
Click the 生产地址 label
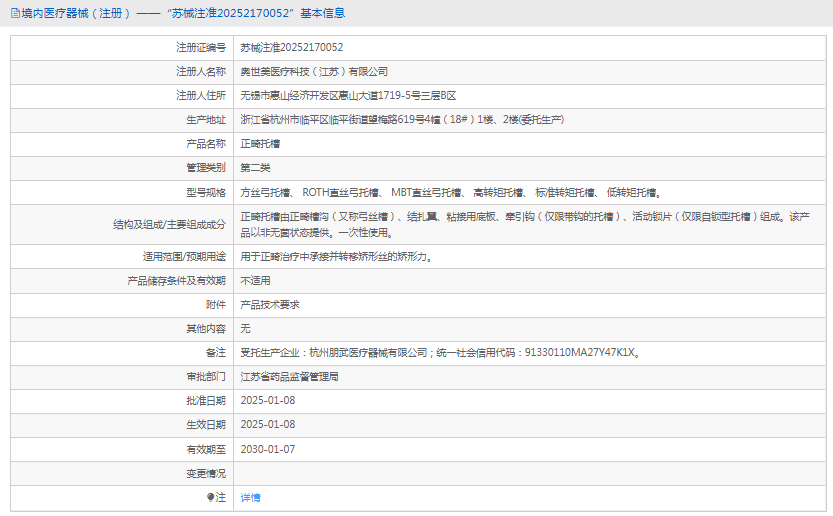pos(206,120)
